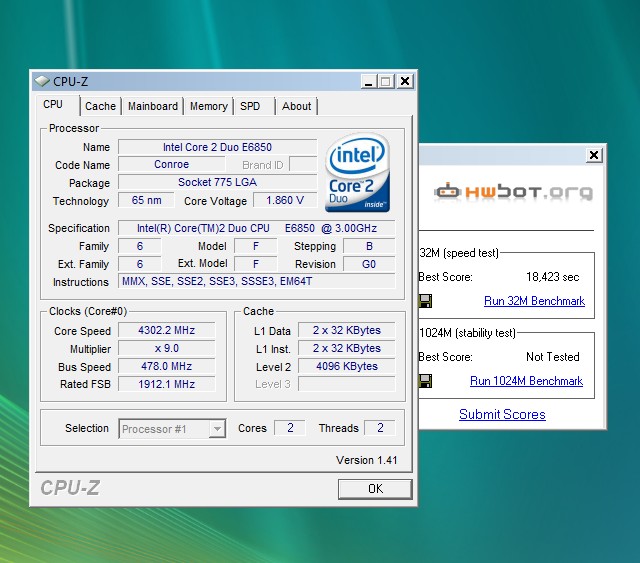The height and width of the screenshot is (563, 640).
Task: Close the hwbot.org benchmark panel
Action: pos(594,155)
